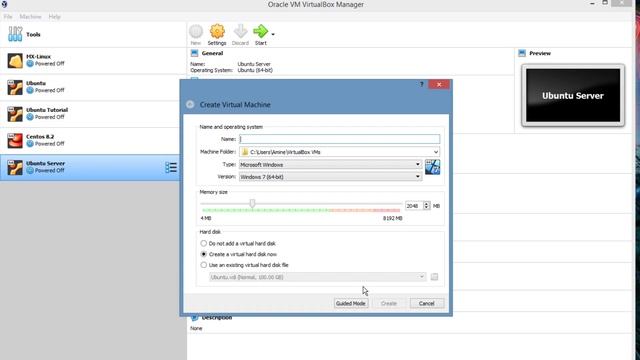Click the Preview section icon

pyautogui.click(x=522, y=53)
